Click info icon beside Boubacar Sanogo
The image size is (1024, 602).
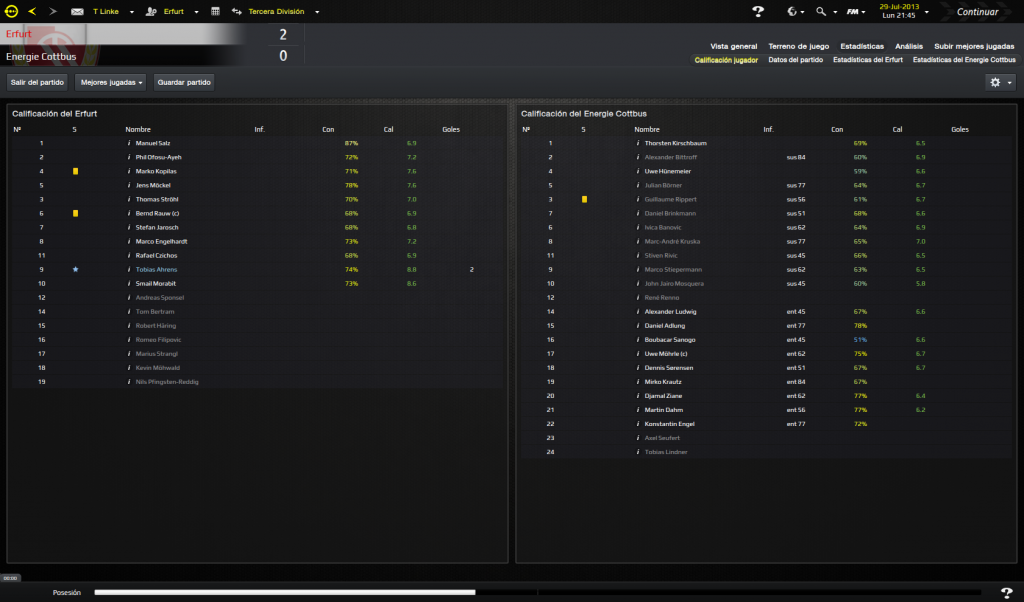point(637,340)
